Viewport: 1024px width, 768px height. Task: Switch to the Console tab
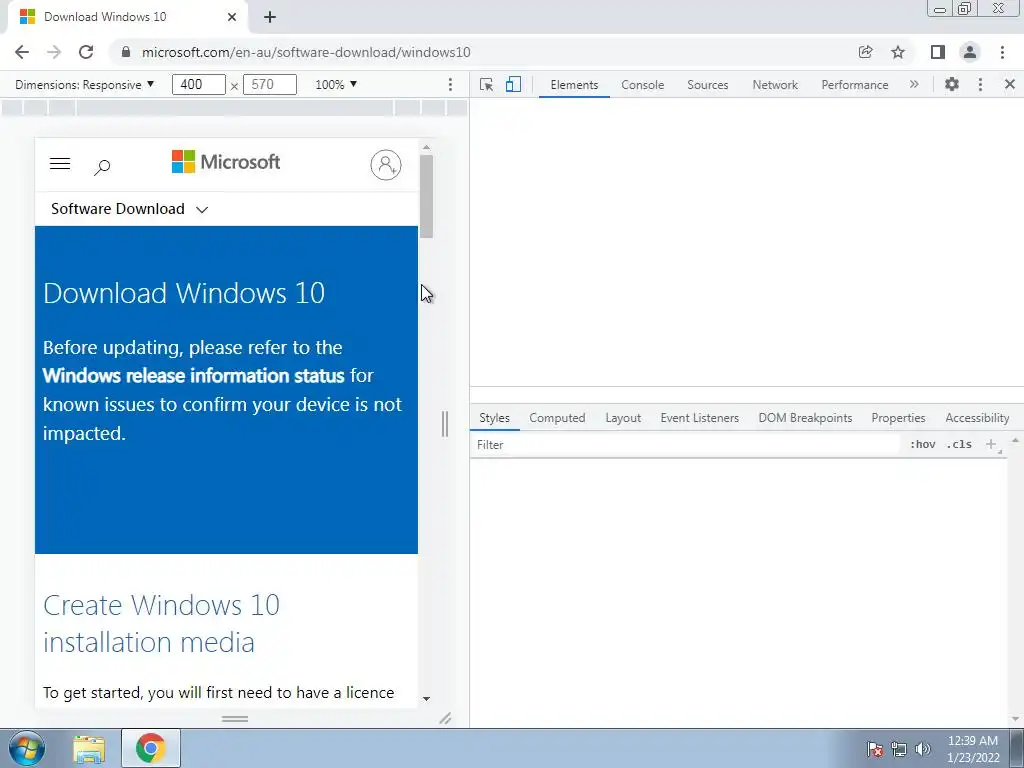click(x=643, y=85)
